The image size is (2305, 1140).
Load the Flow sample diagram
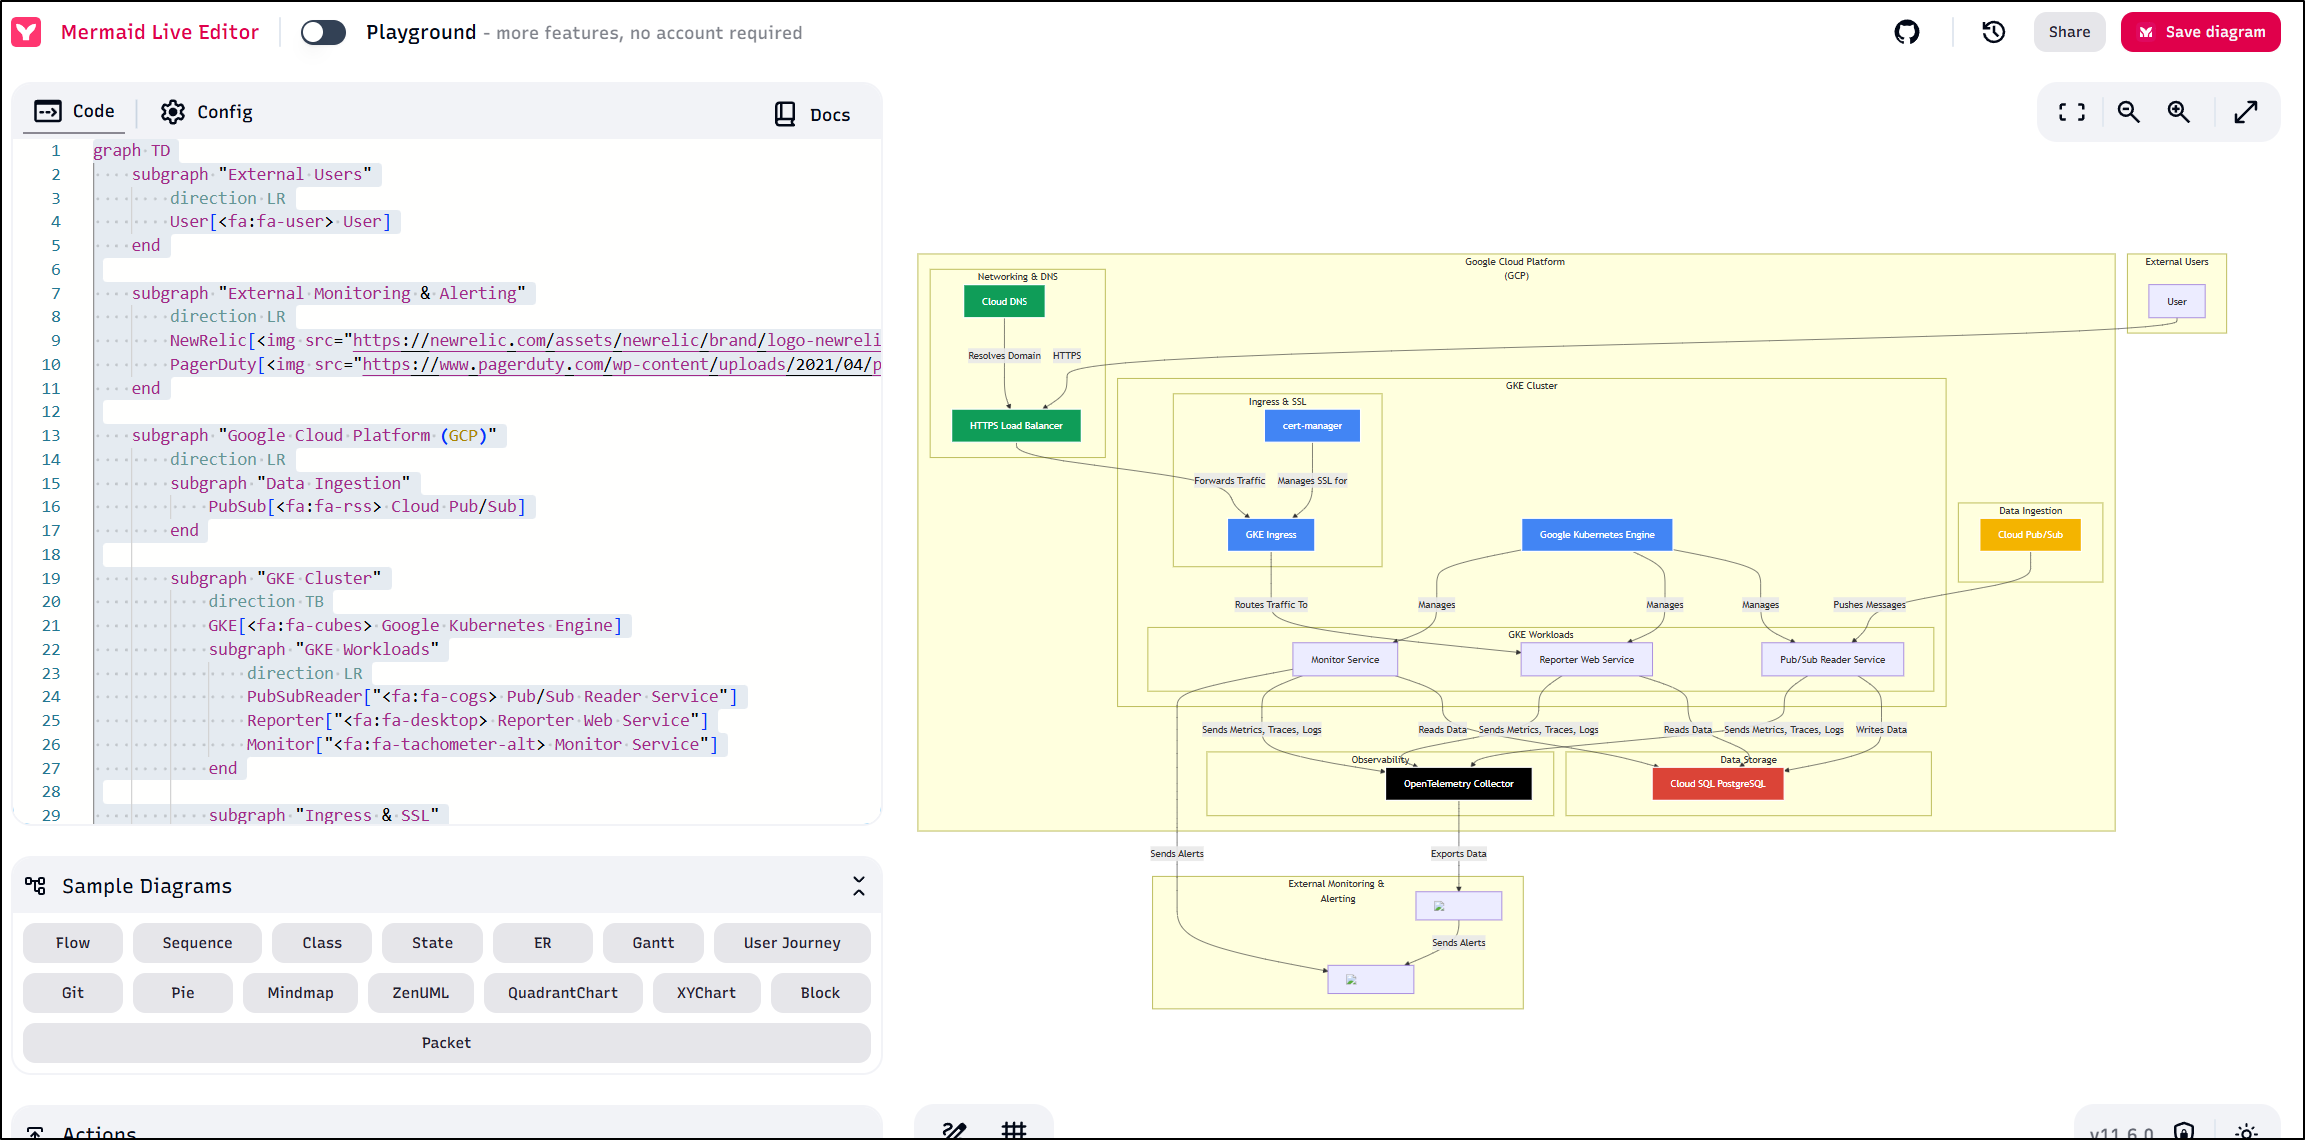(x=73, y=943)
